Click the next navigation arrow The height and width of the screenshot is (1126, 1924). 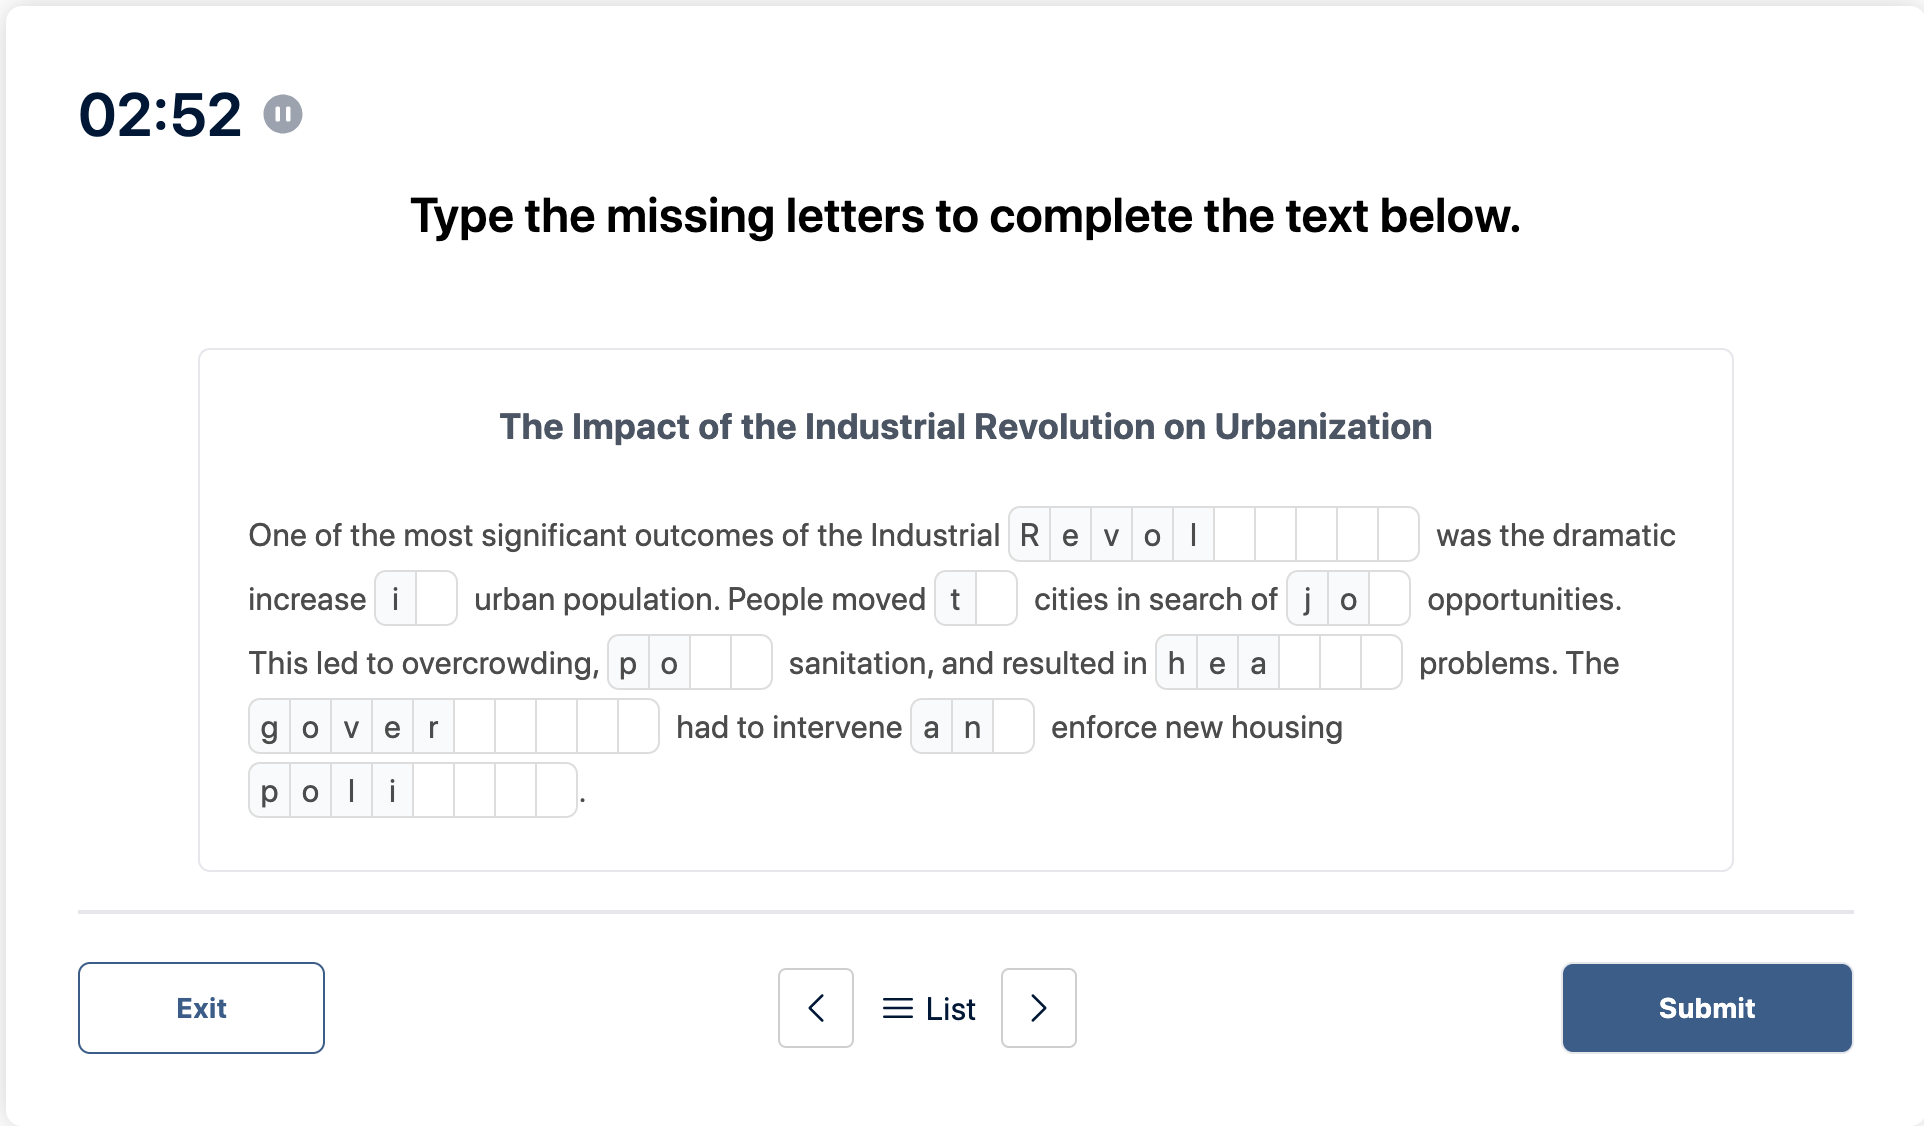(1040, 1009)
